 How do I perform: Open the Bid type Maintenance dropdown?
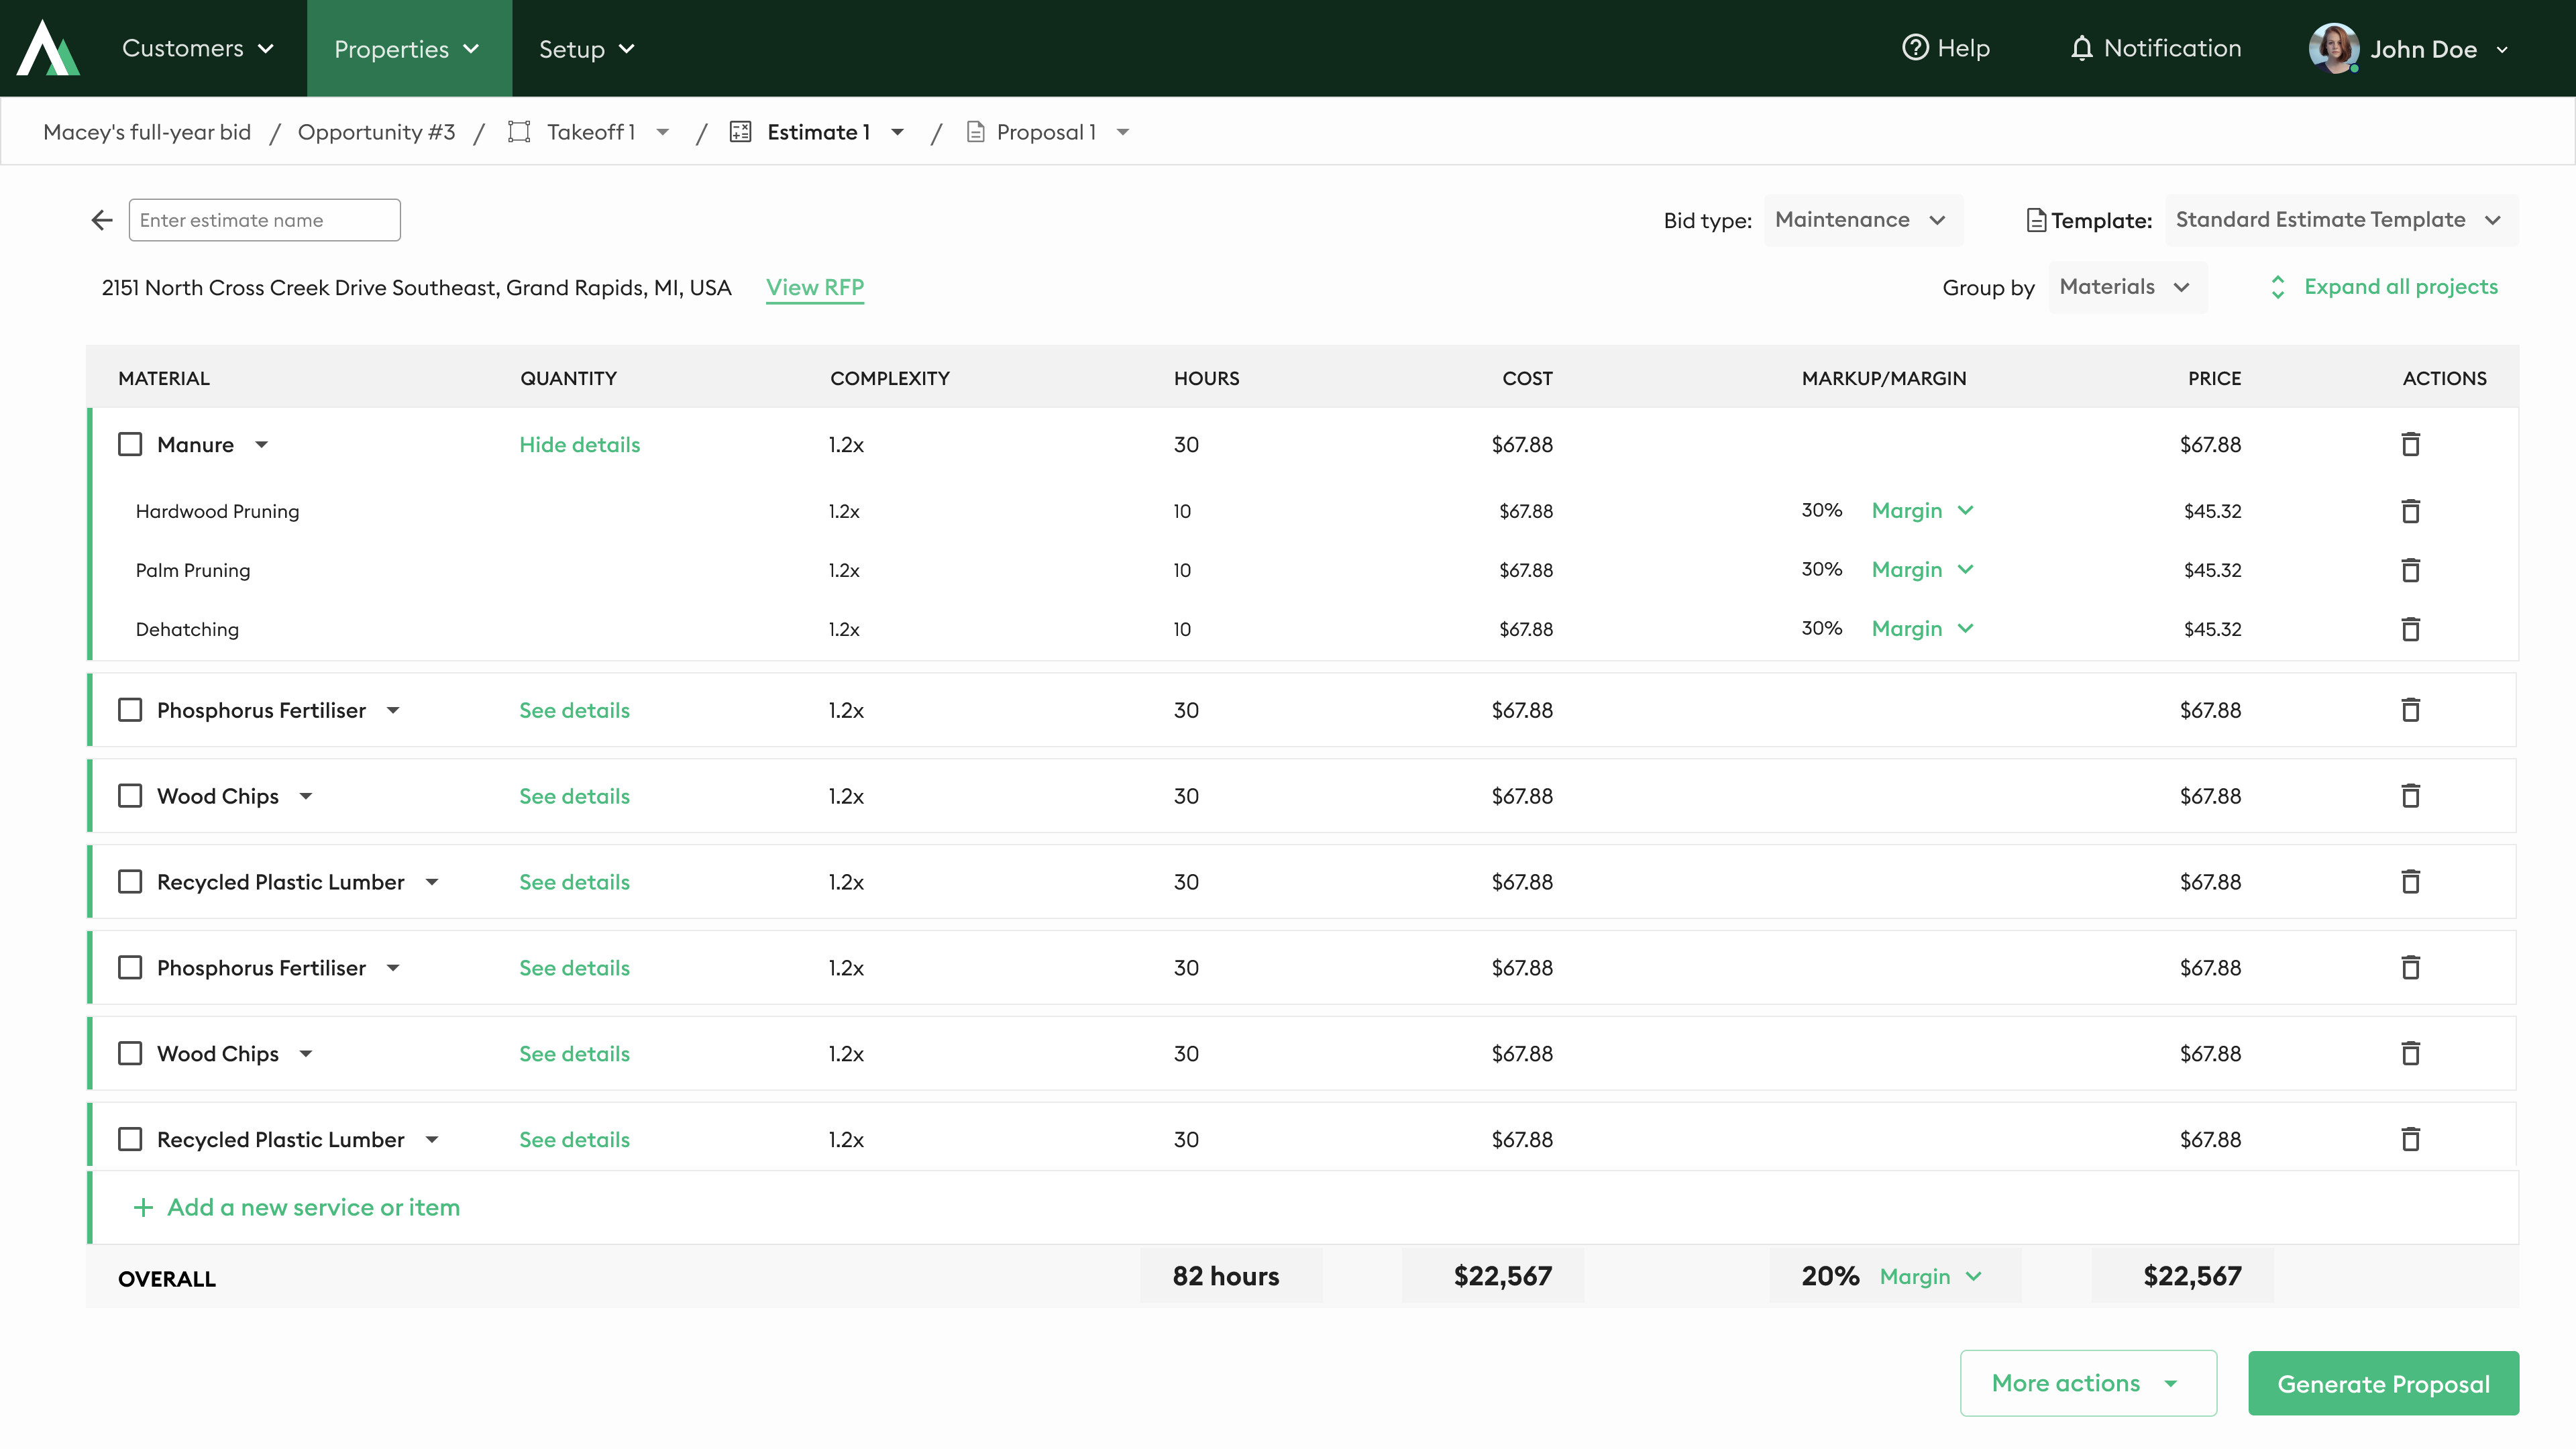point(1861,220)
